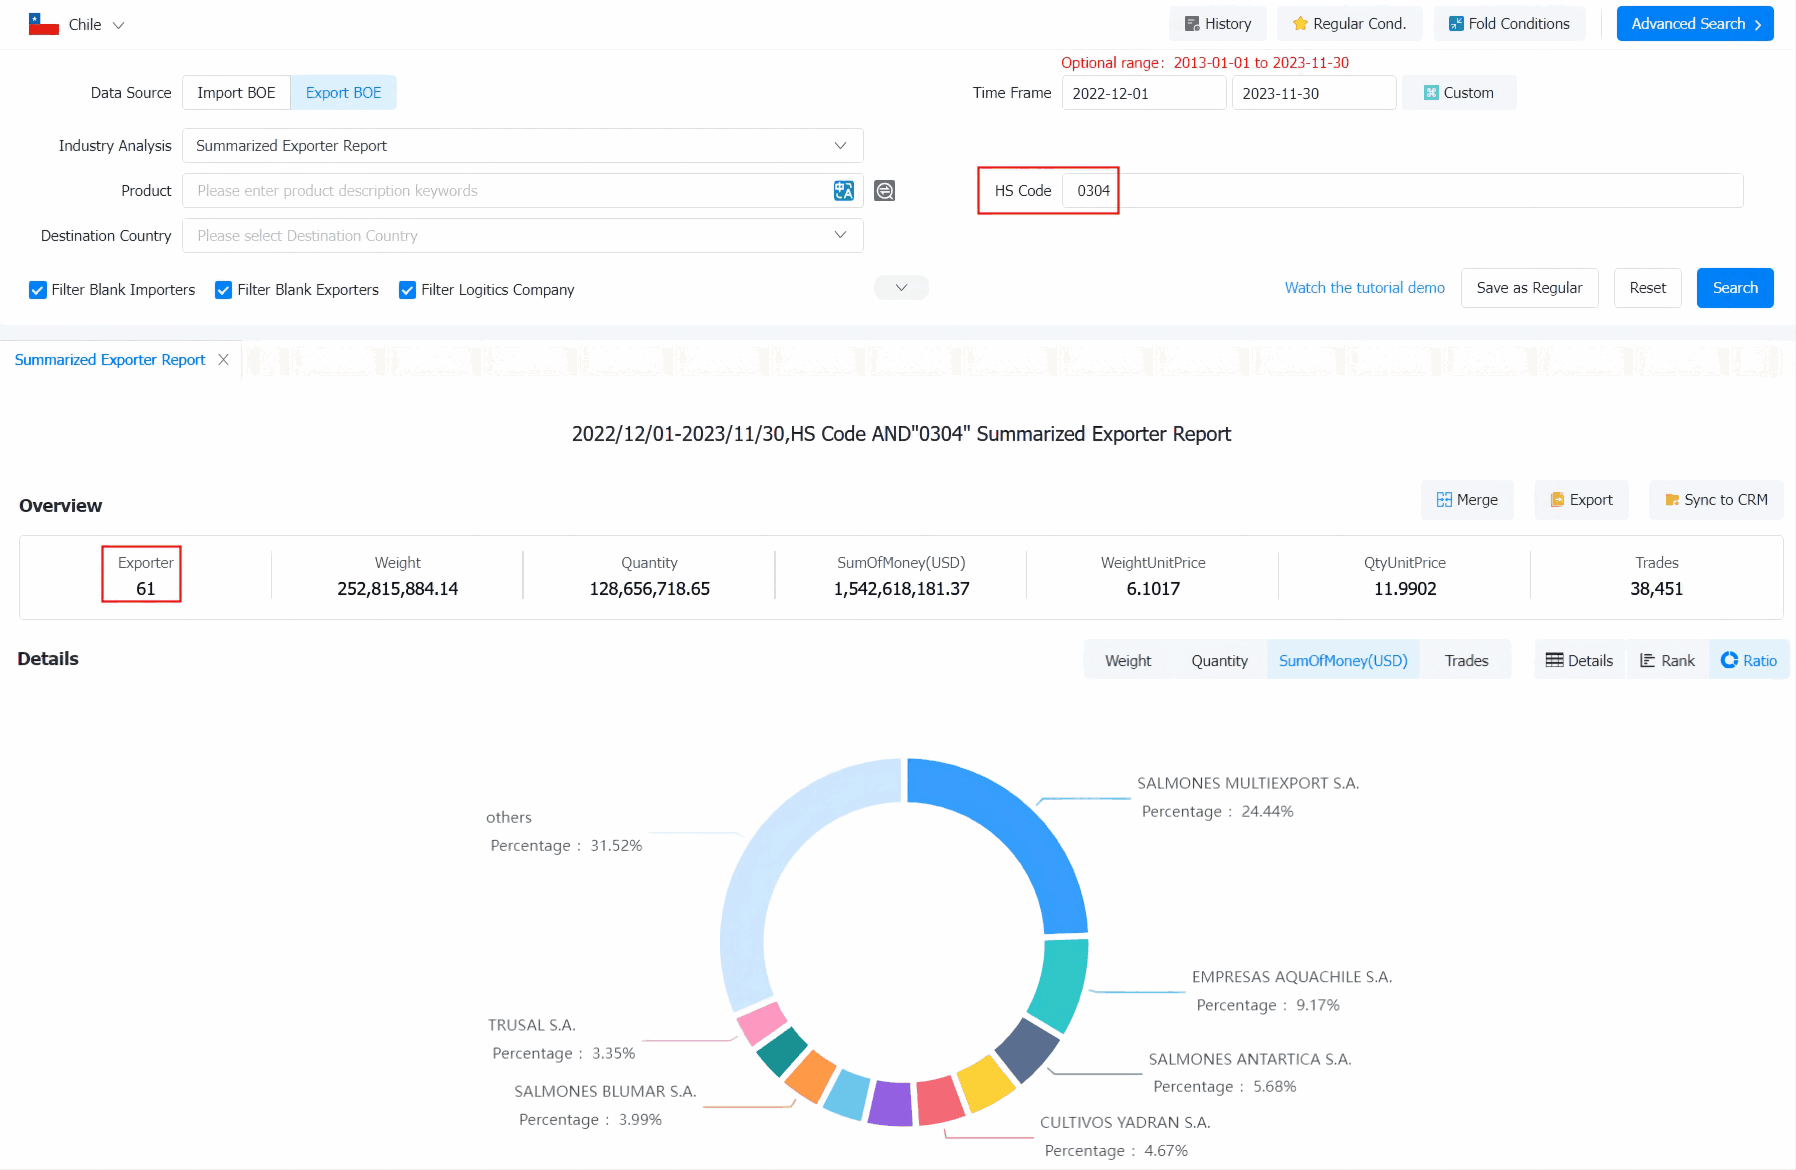Open Advanced Search
1796x1170 pixels.
click(1695, 24)
